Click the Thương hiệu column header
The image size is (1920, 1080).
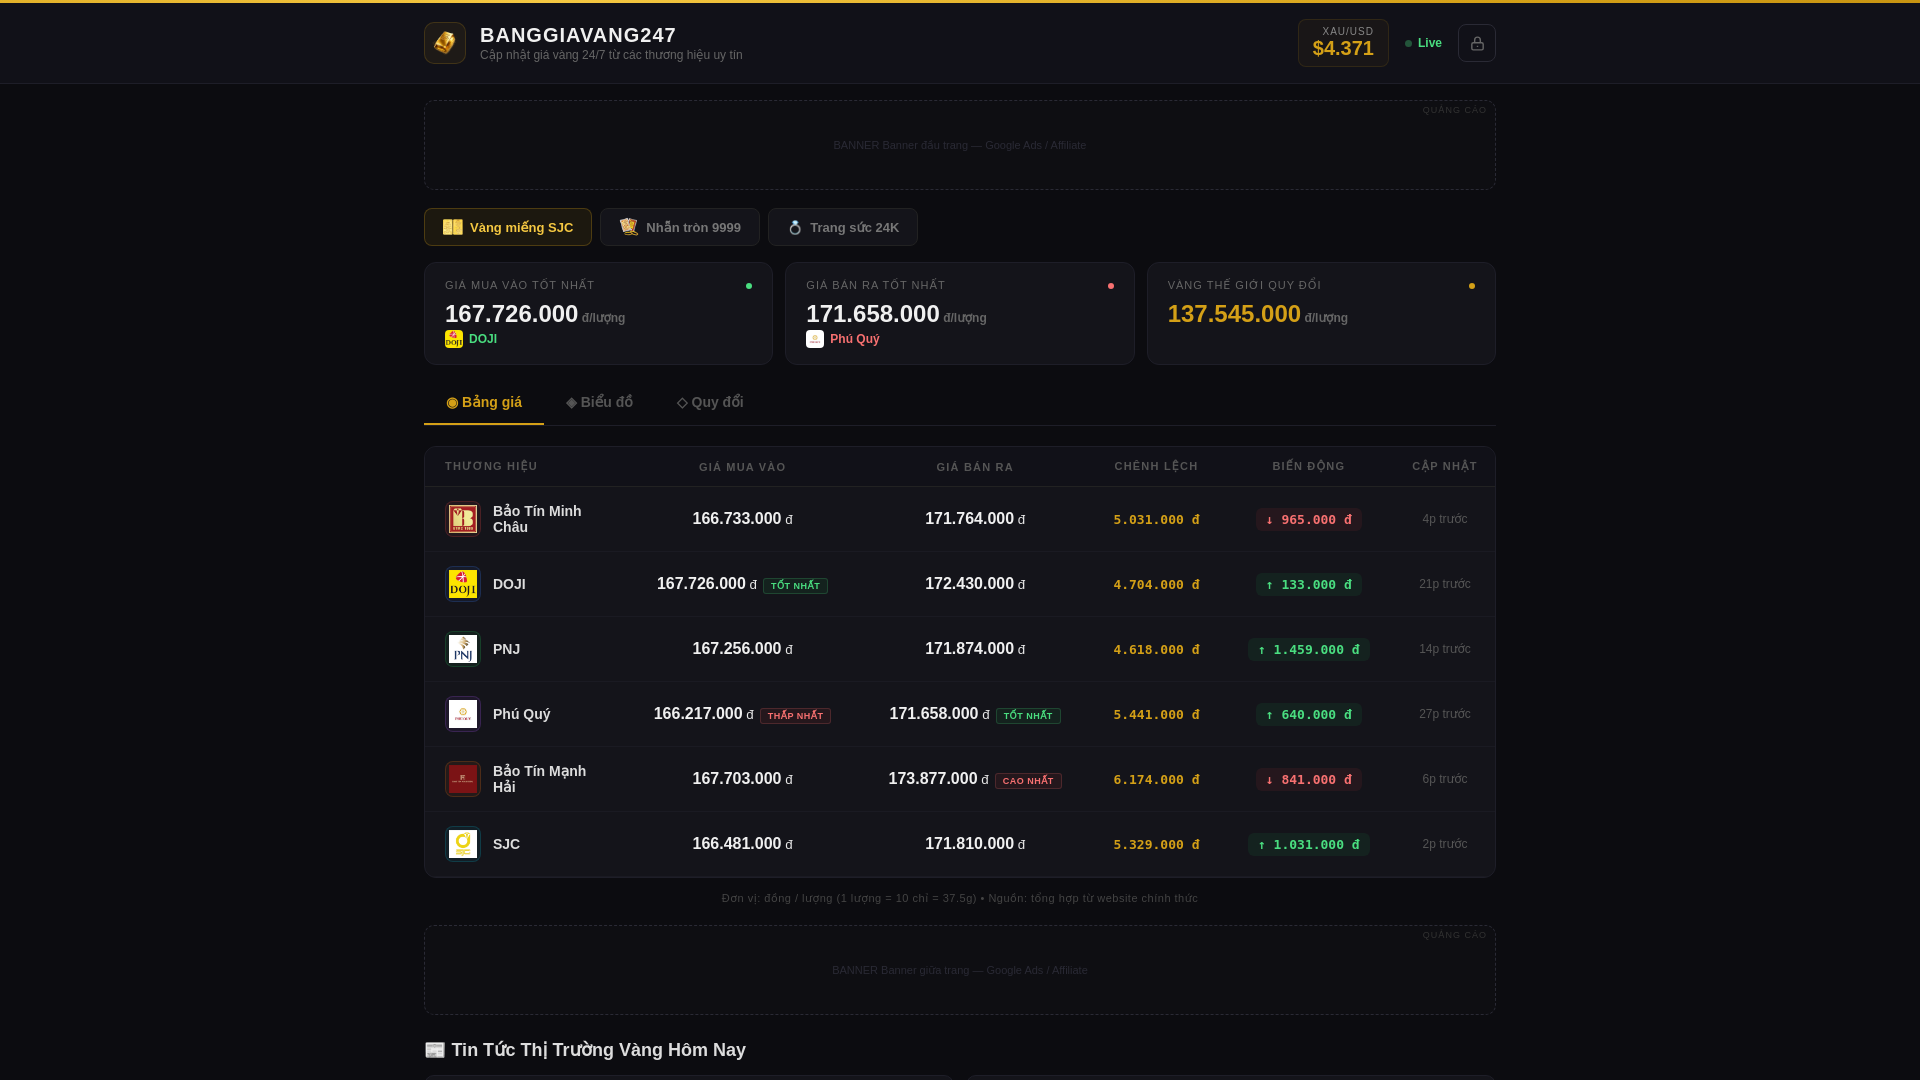click(491, 466)
